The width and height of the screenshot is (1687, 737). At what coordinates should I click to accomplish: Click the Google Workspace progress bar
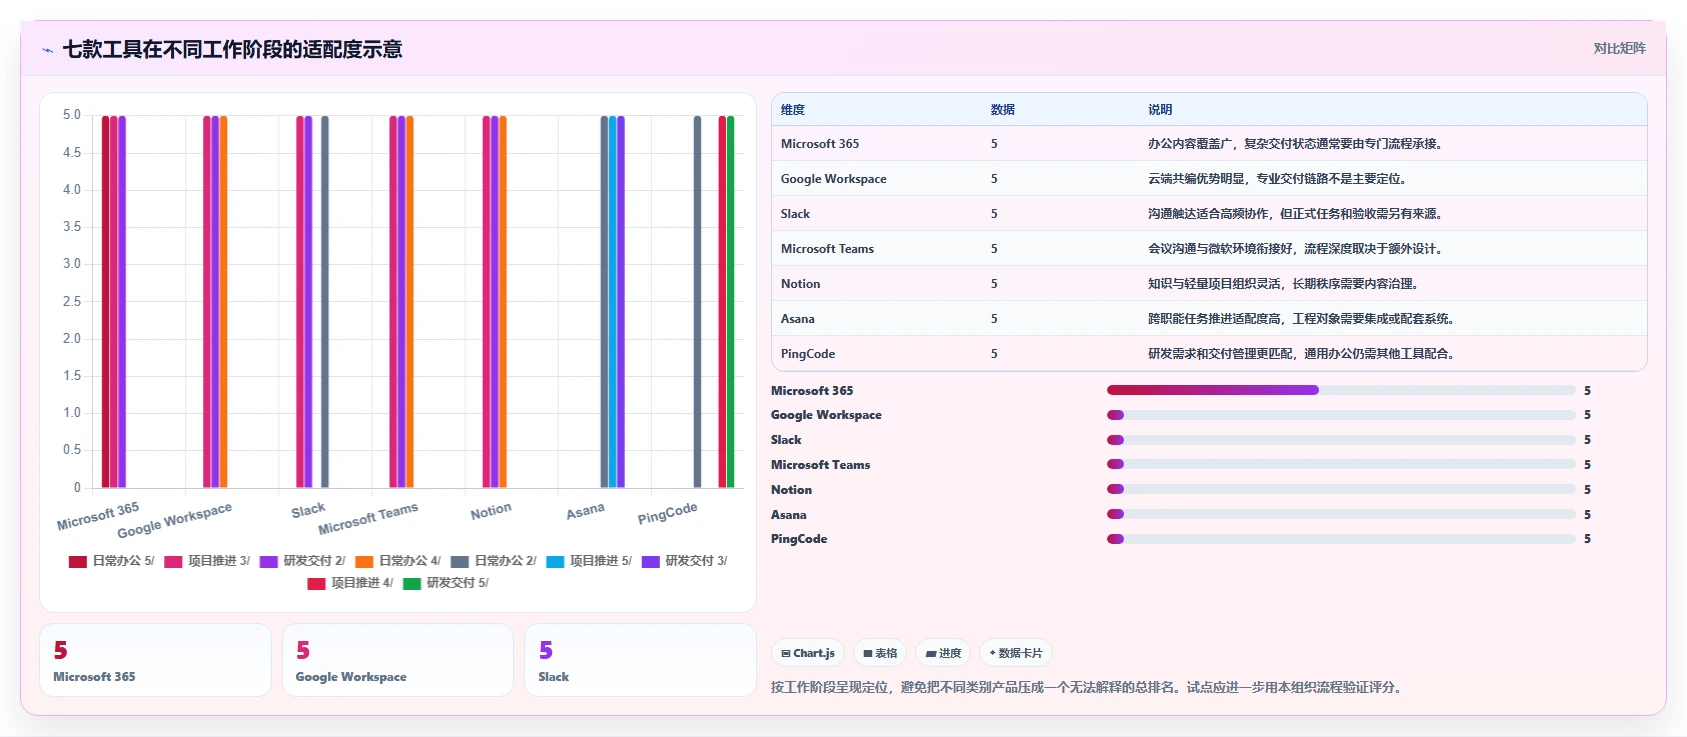pos(1341,415)
